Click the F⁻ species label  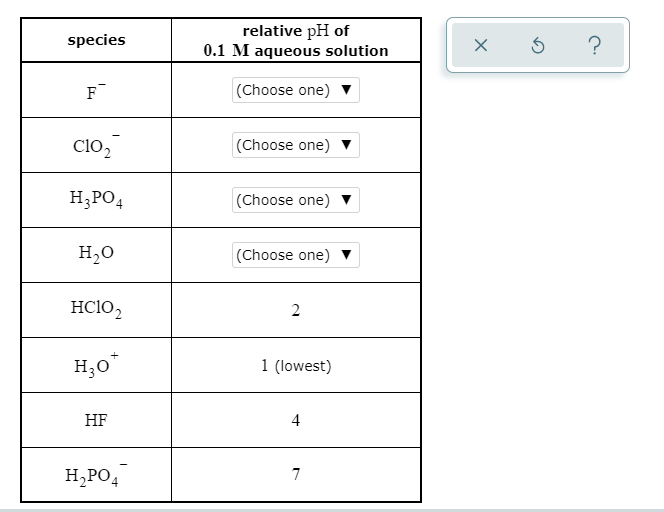click(96, 91)
